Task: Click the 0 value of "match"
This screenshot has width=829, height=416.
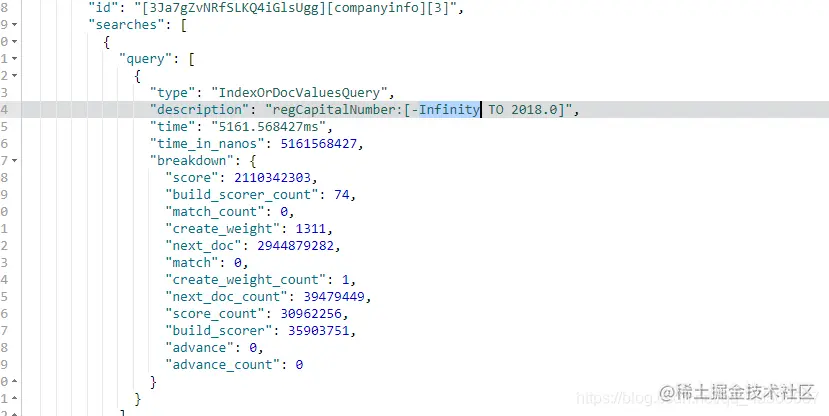Action: point(238,262)
